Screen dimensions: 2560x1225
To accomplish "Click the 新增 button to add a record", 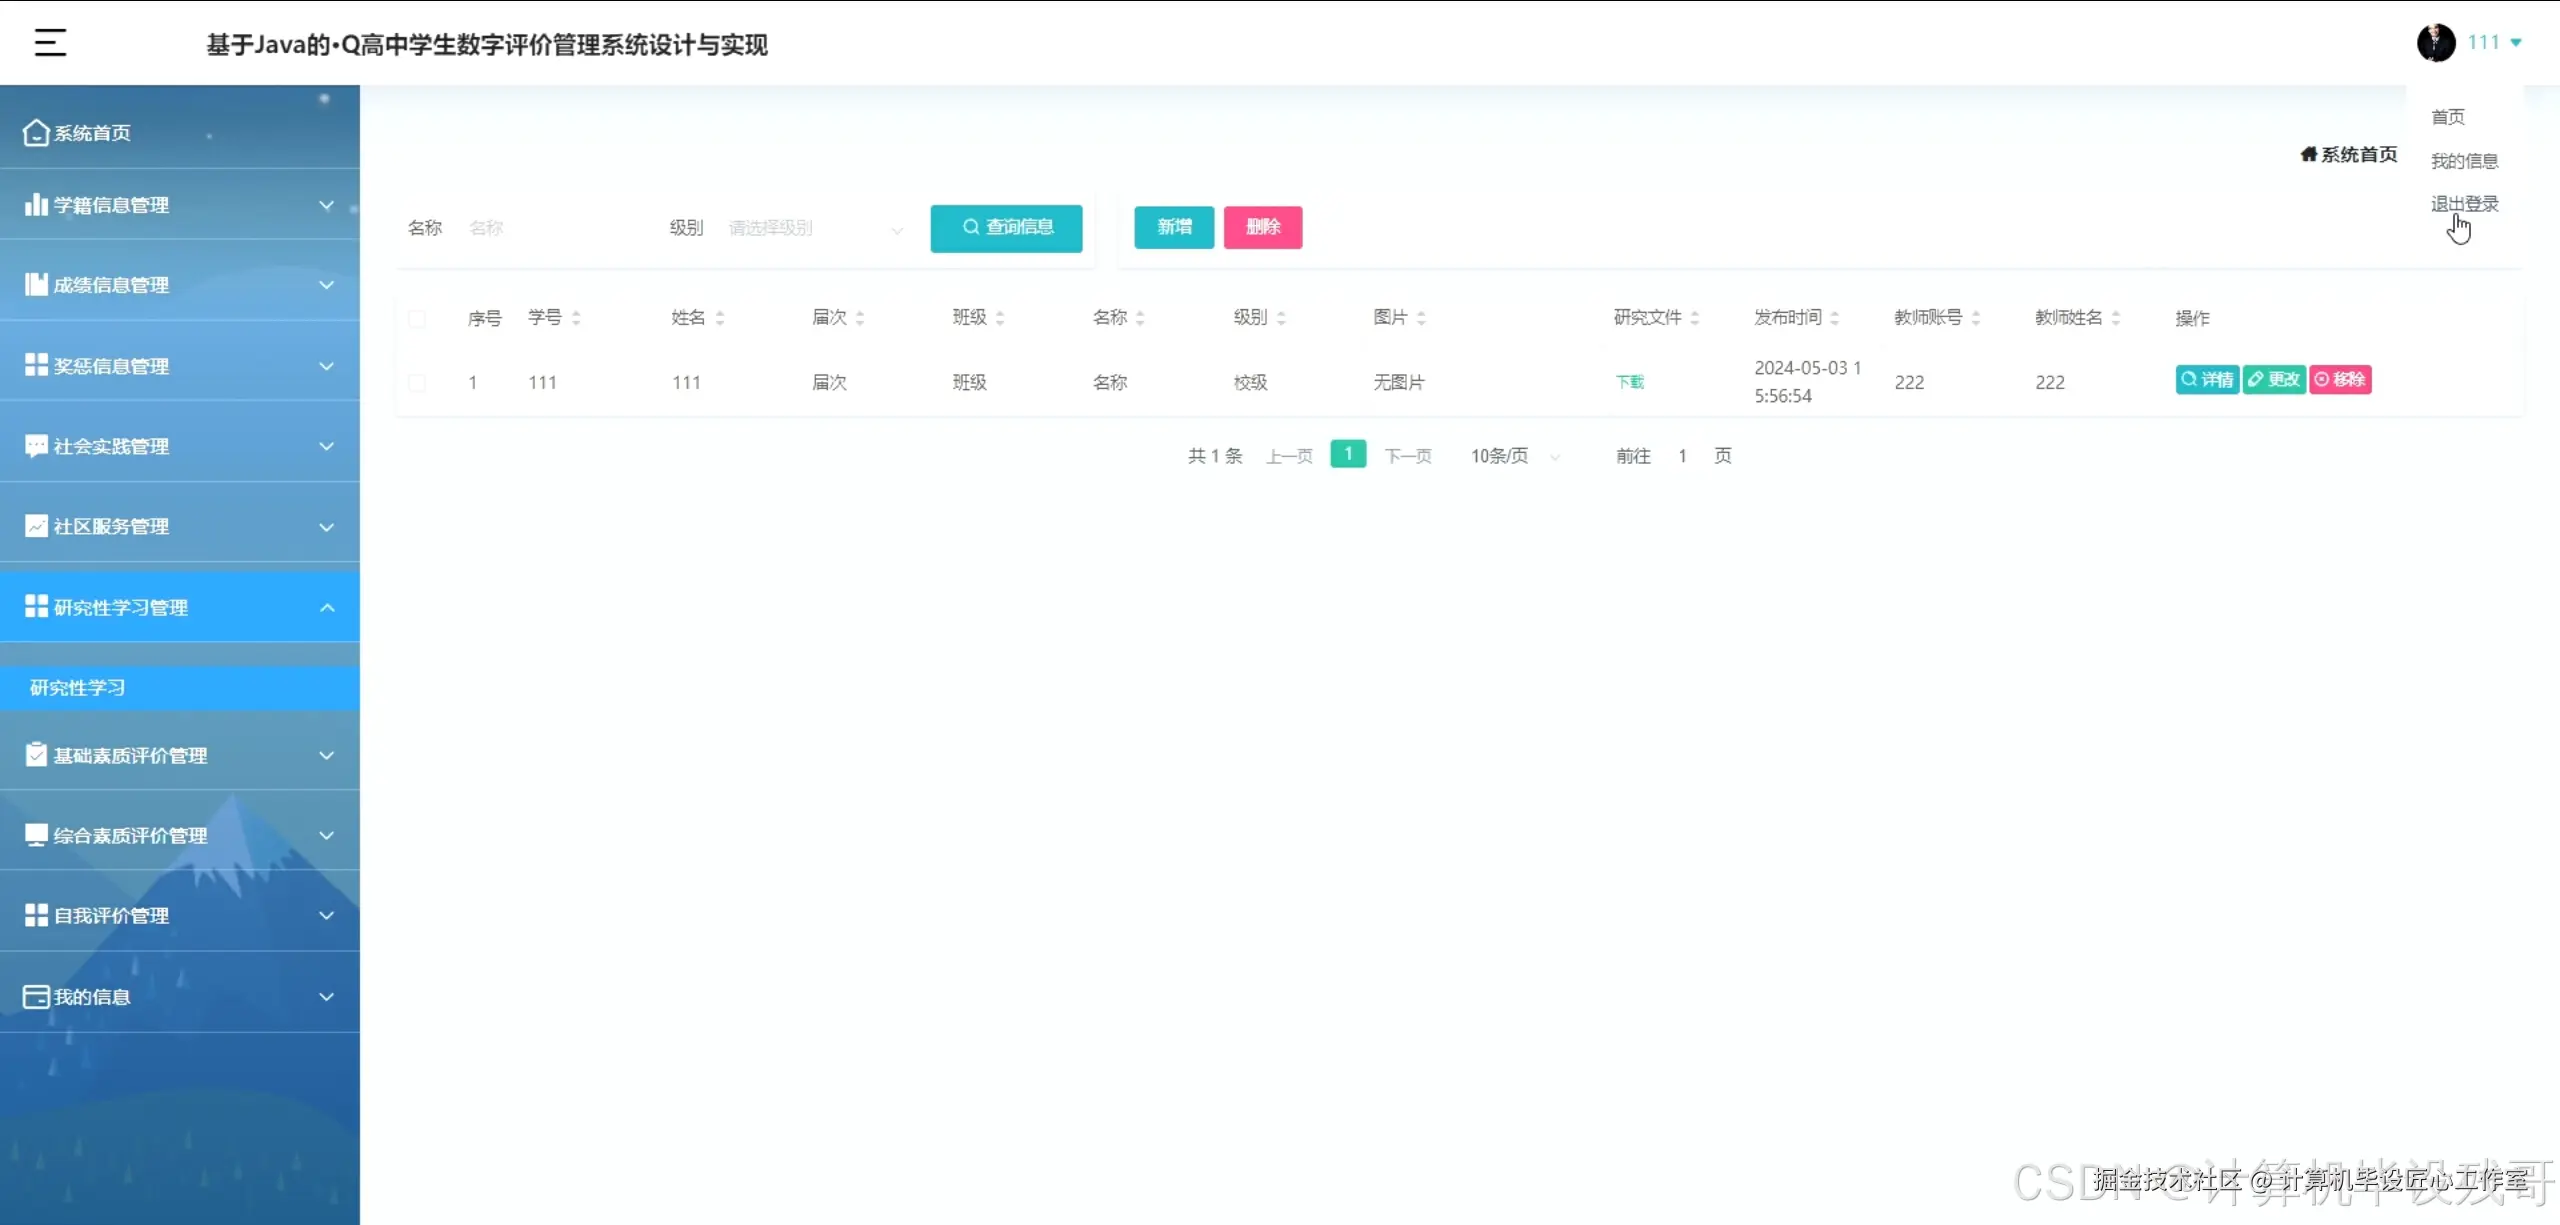I will click(x=1173, y=227).
